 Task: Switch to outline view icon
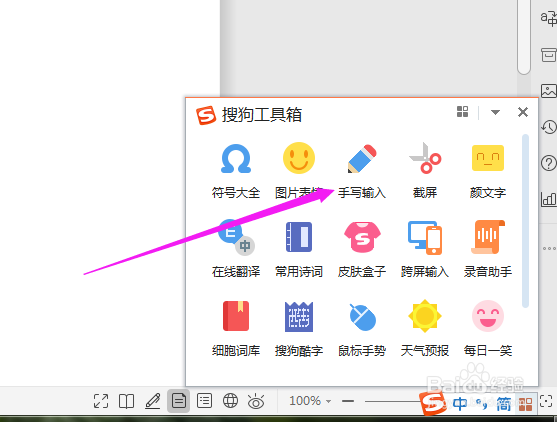[x=204, y=401]
